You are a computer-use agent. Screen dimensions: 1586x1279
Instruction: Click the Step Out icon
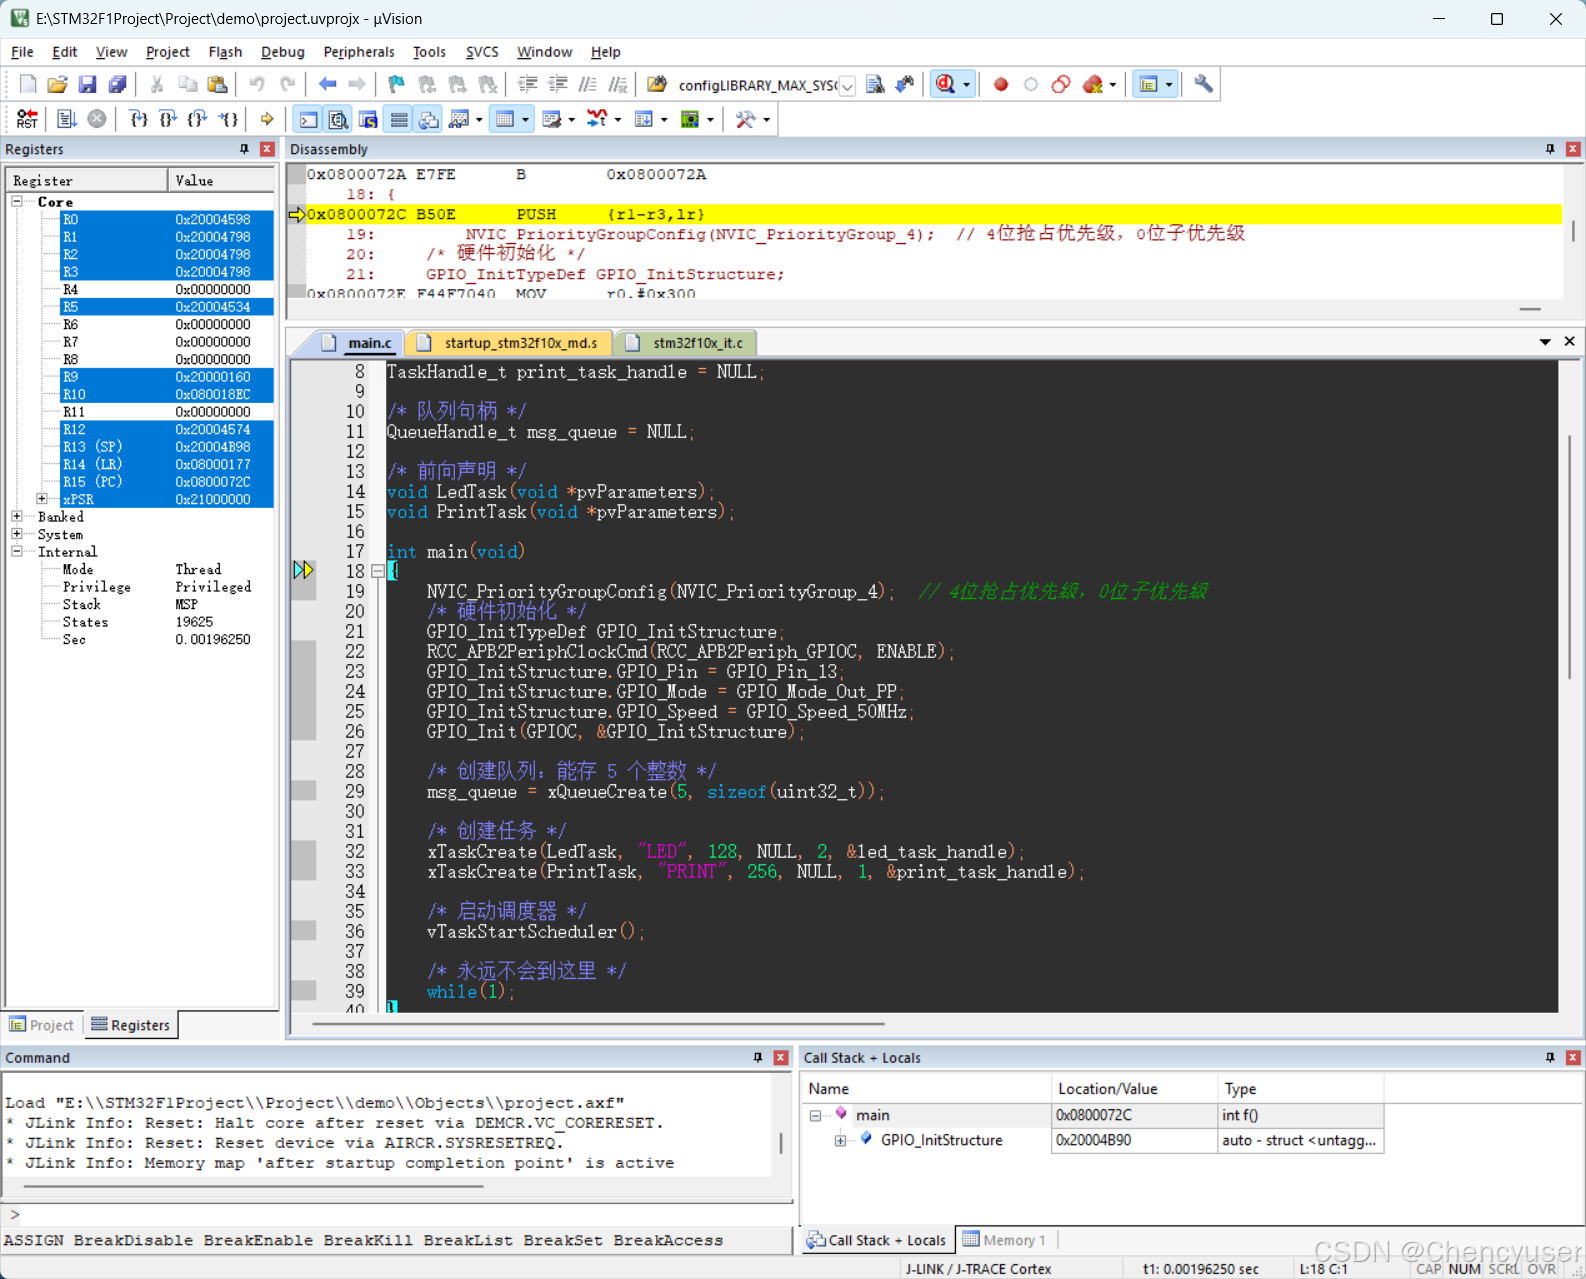point(199,119)
